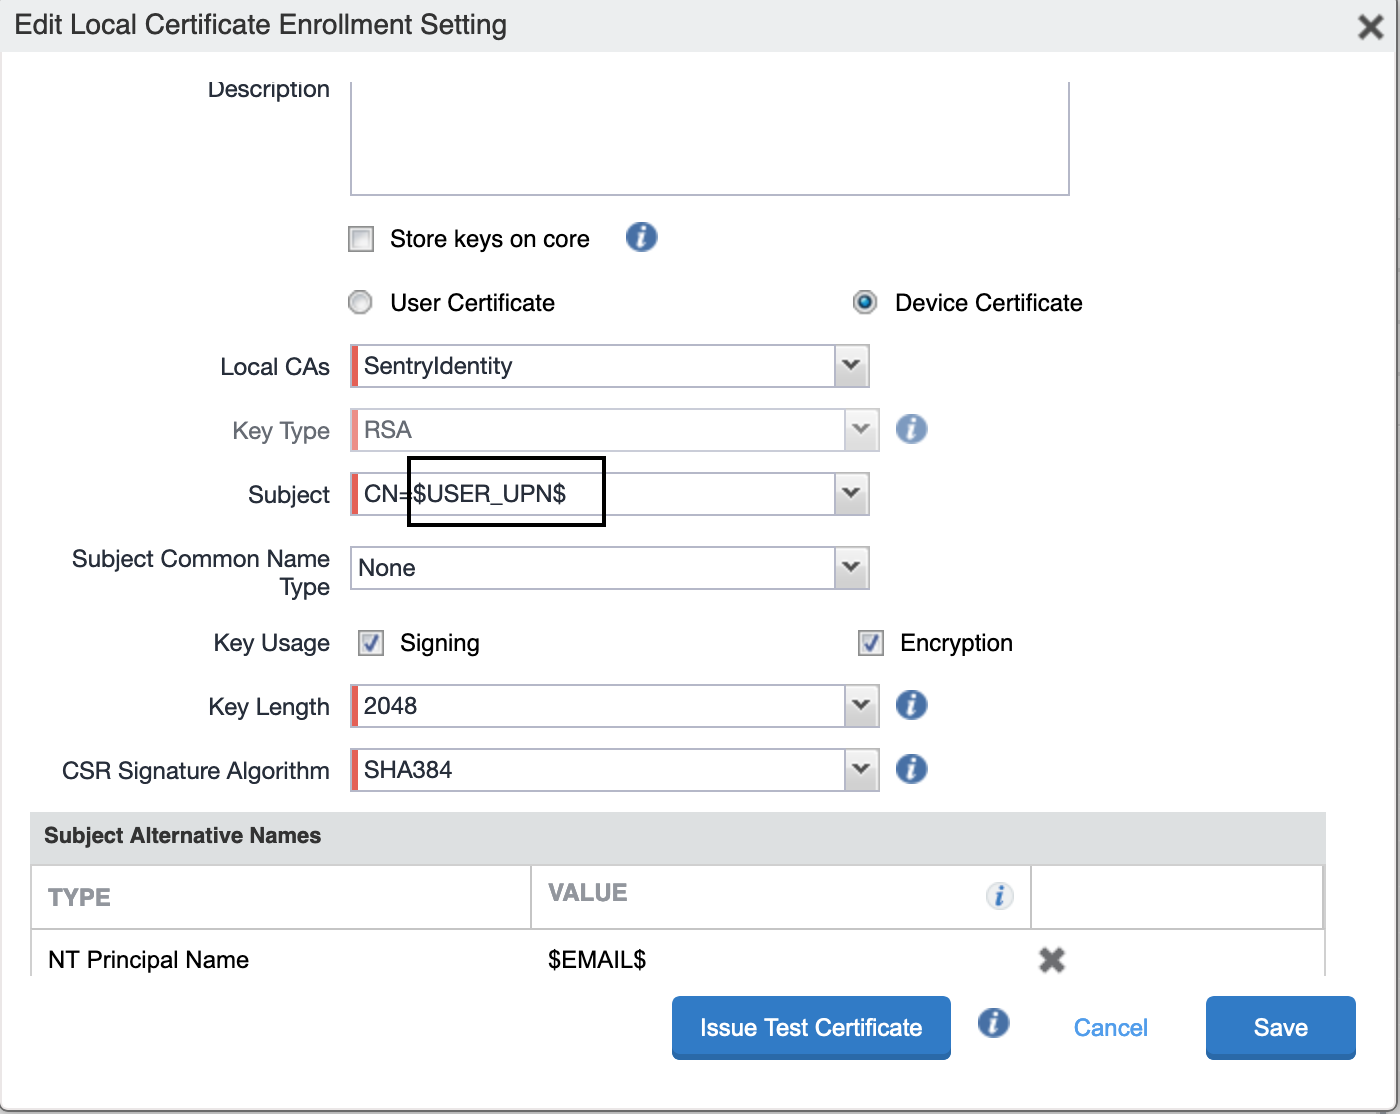Open CSR Signature Algorithm dropdown
The height and width of the screenshot is (1114, 1400).
[x=861, y=770]
